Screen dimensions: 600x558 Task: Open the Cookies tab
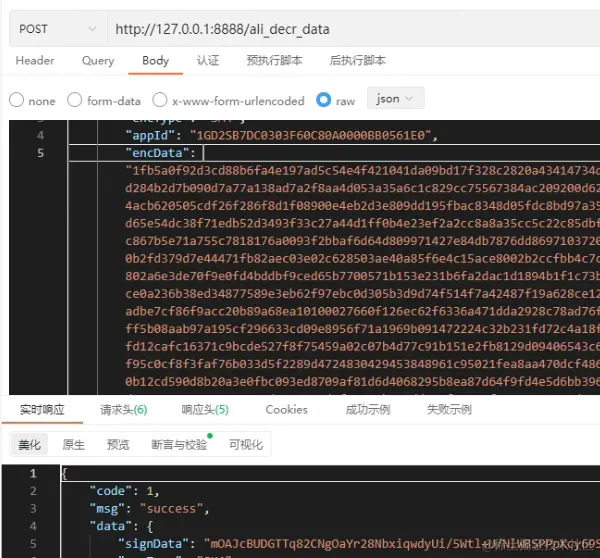pos(286,410)
